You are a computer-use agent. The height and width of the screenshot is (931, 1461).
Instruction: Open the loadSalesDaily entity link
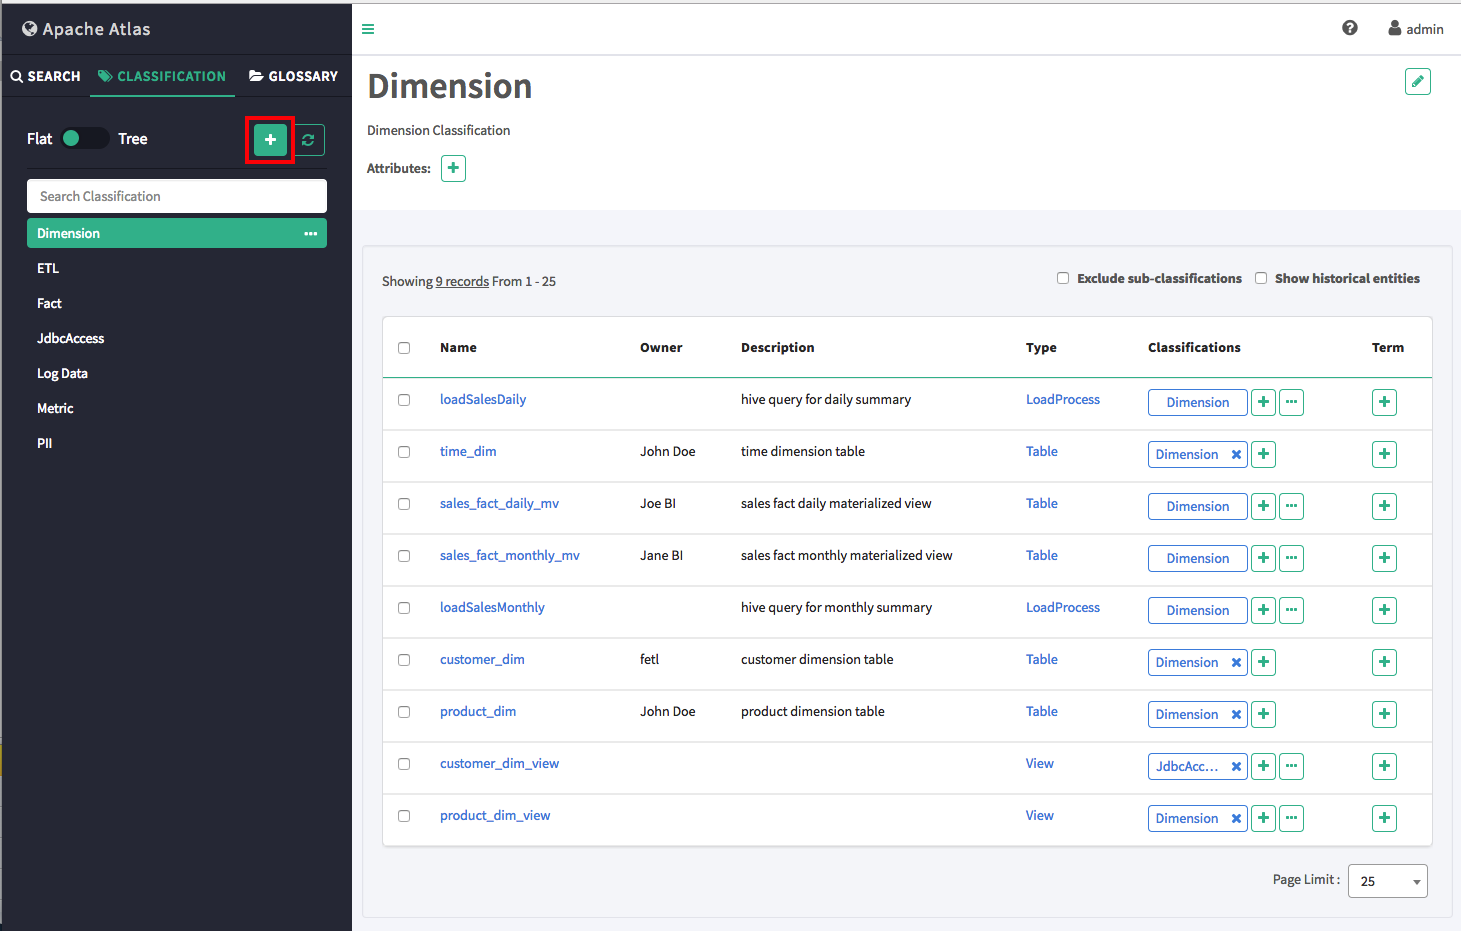483,399
